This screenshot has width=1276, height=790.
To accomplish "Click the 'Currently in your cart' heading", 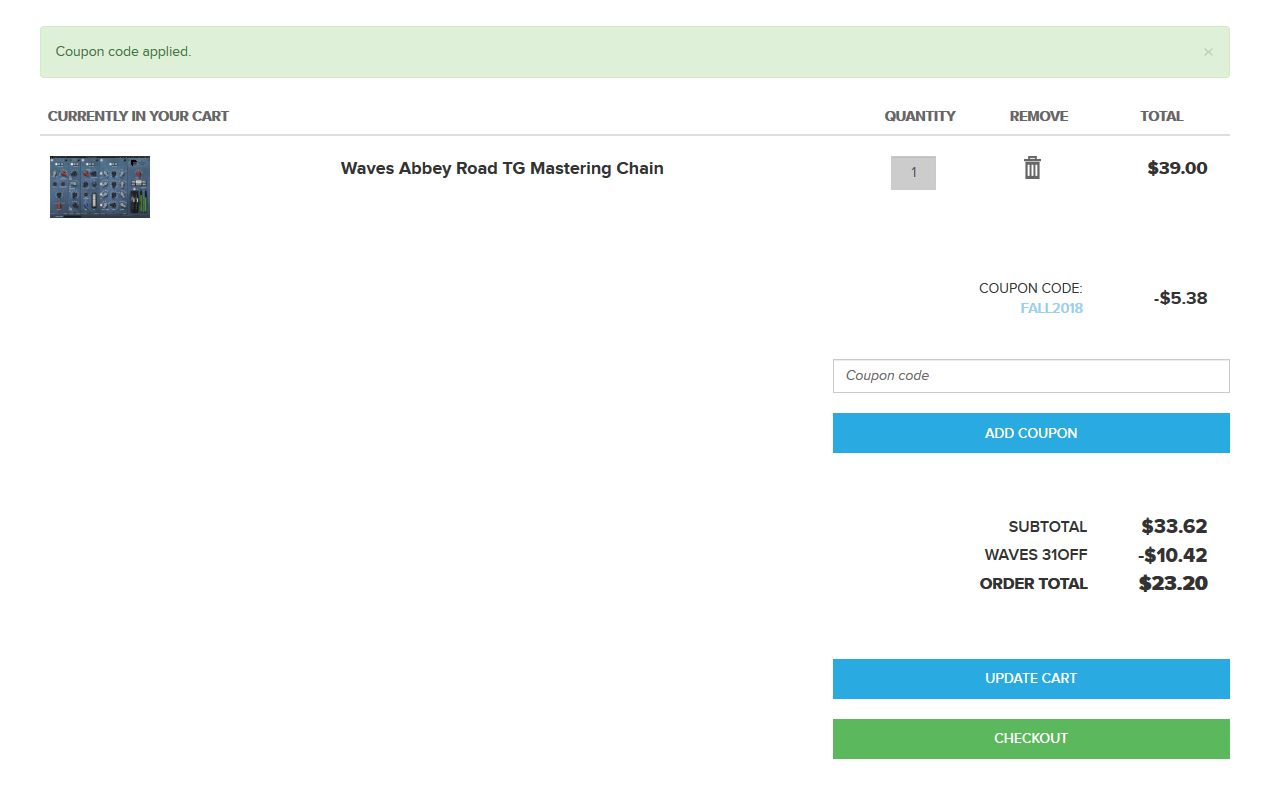I will click(138, 116).
